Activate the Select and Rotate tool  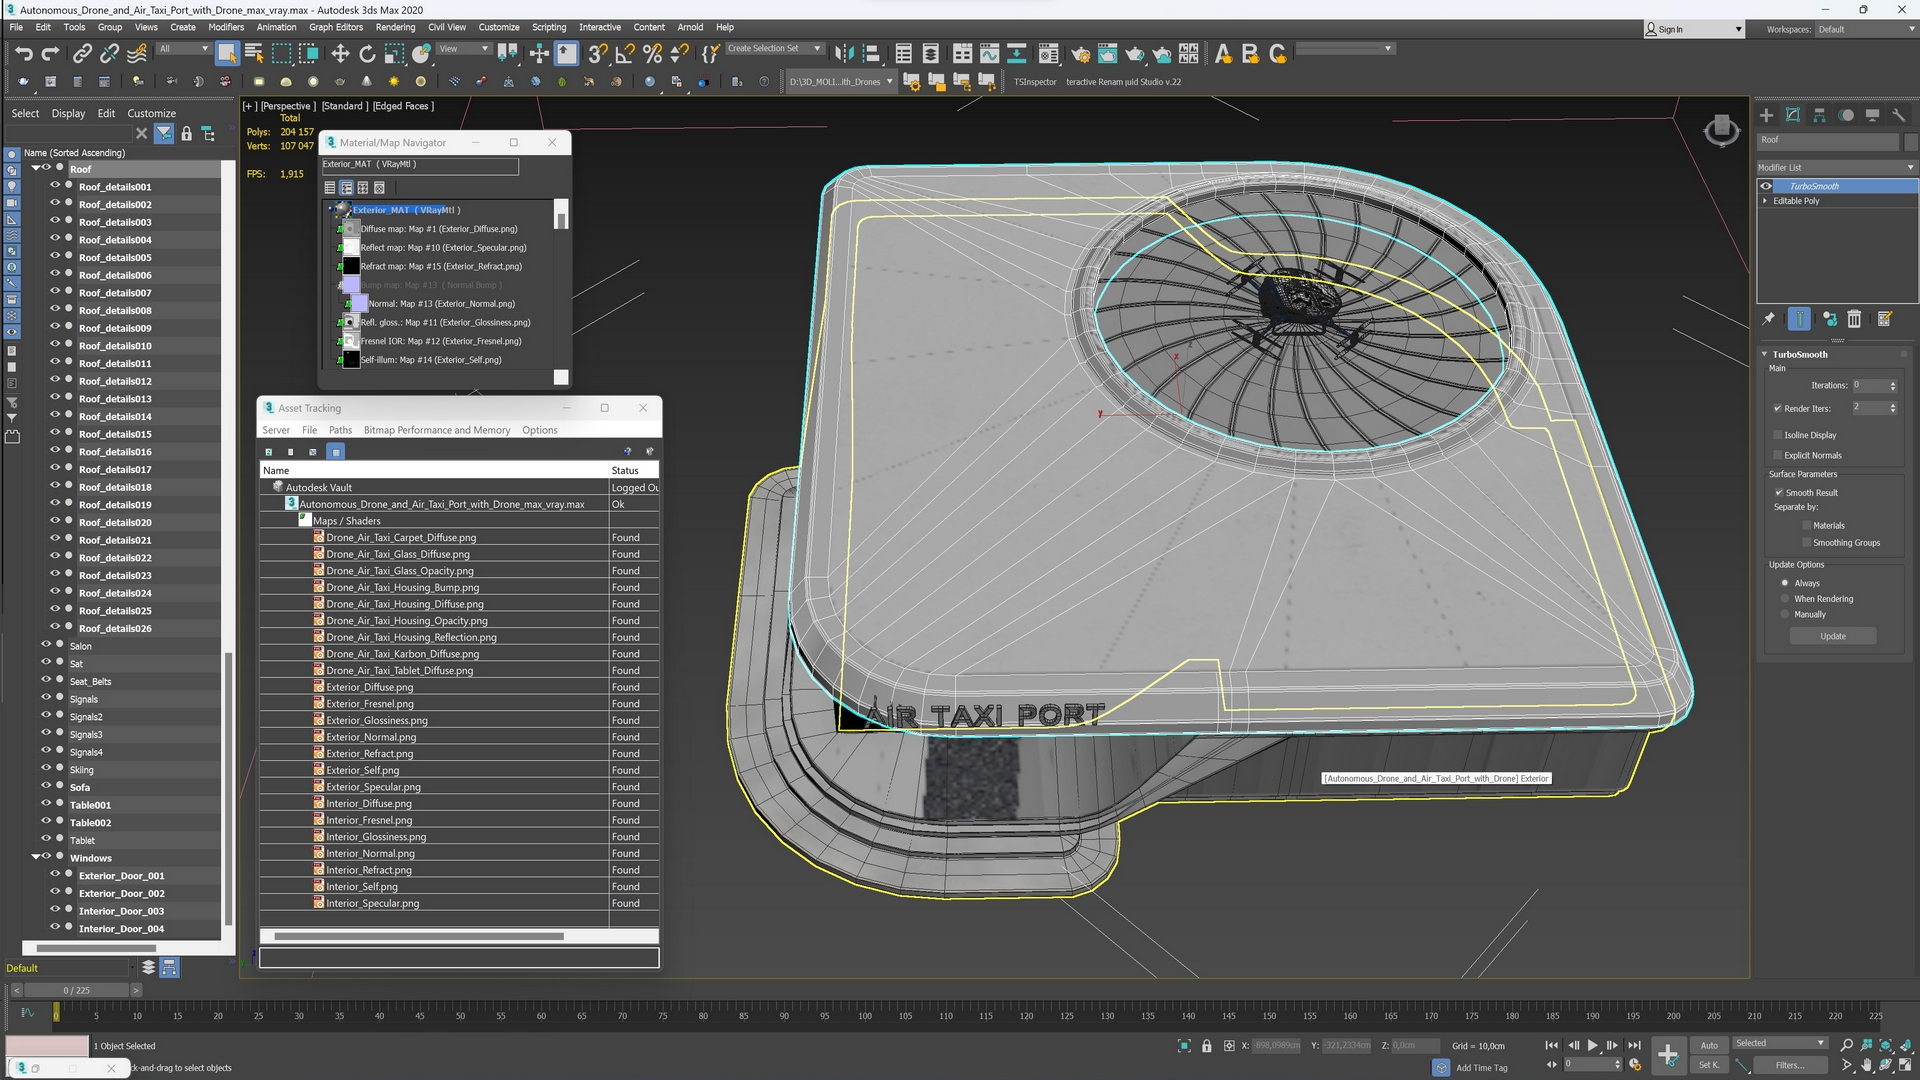coord(367,53)
